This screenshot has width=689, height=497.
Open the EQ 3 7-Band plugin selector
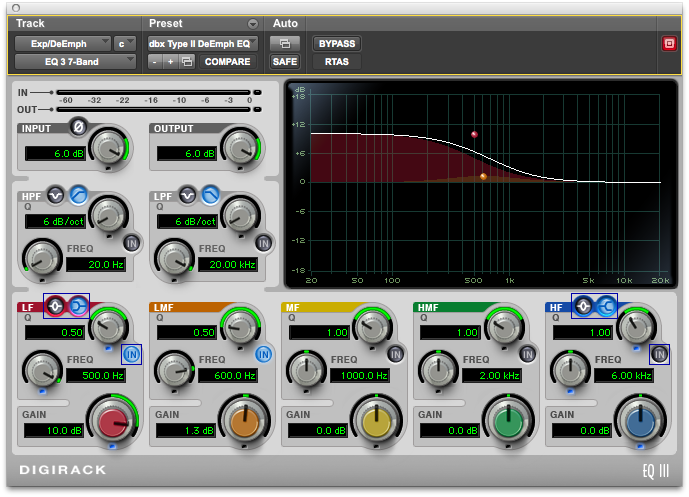[75, 62]
